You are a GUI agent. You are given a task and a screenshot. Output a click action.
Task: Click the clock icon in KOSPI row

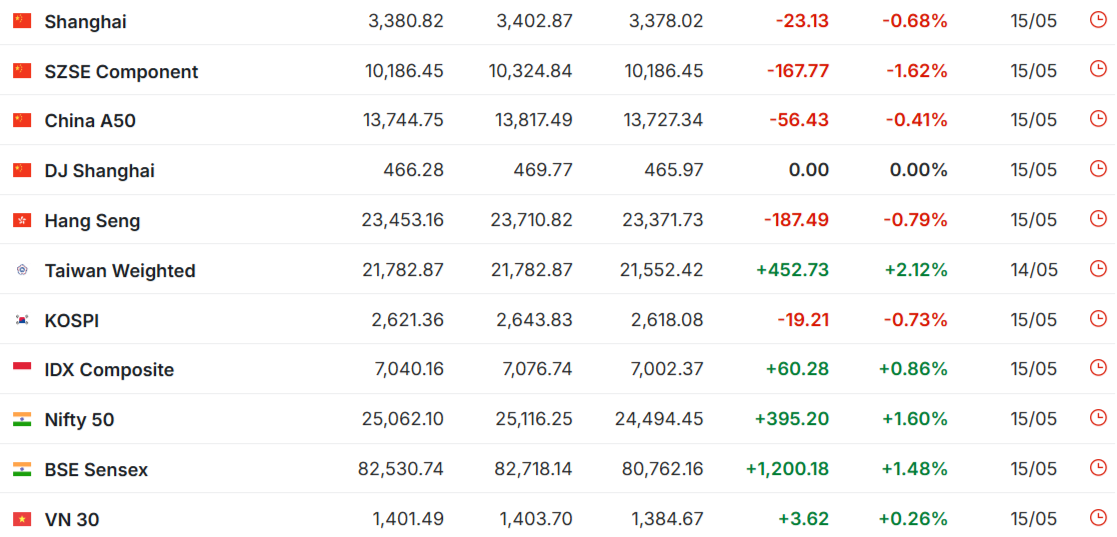1098,318
